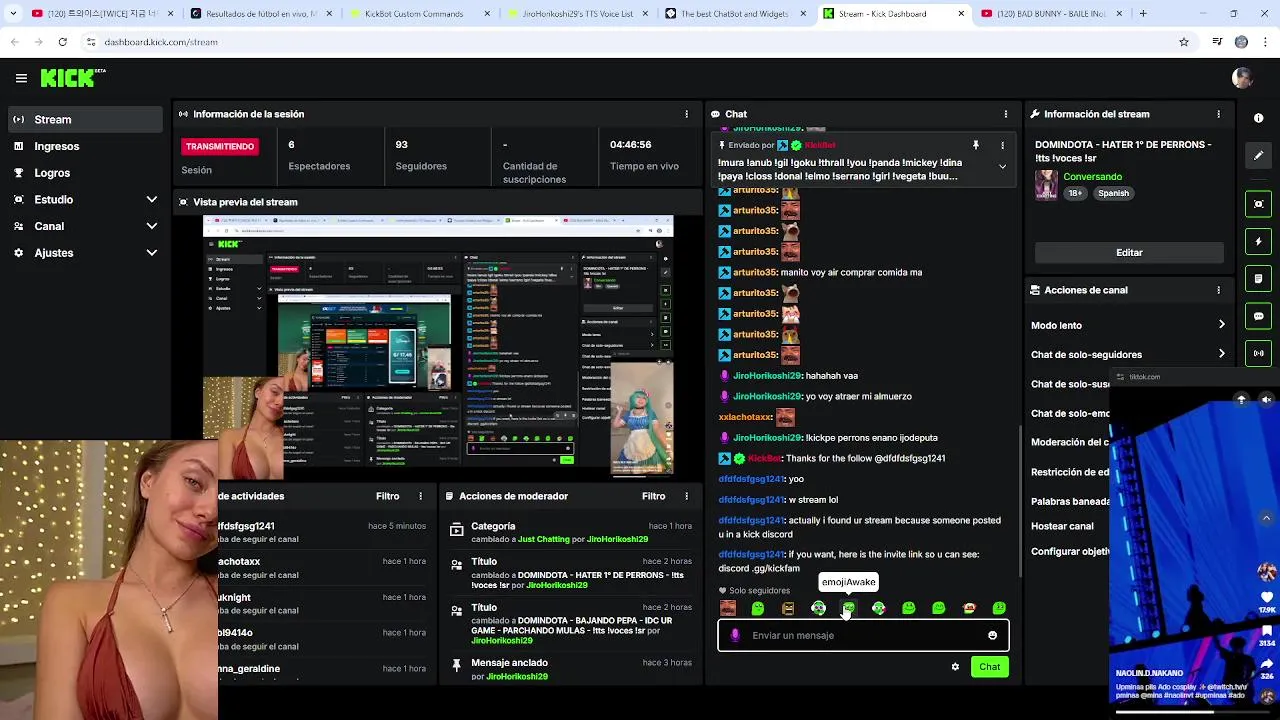Click the address bar URL
This screenshot has height=720, width=1280.
click(x=161, y=42)
